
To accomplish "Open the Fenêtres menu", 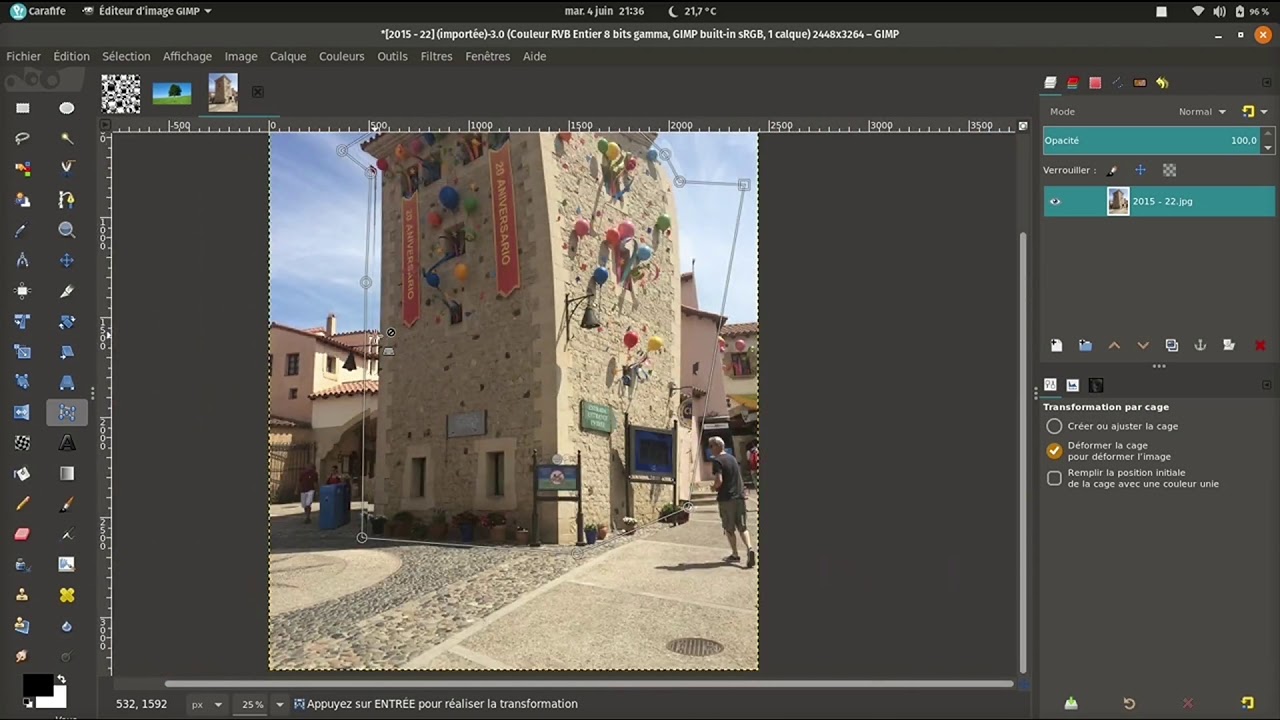I will click(x=488, y=56).
